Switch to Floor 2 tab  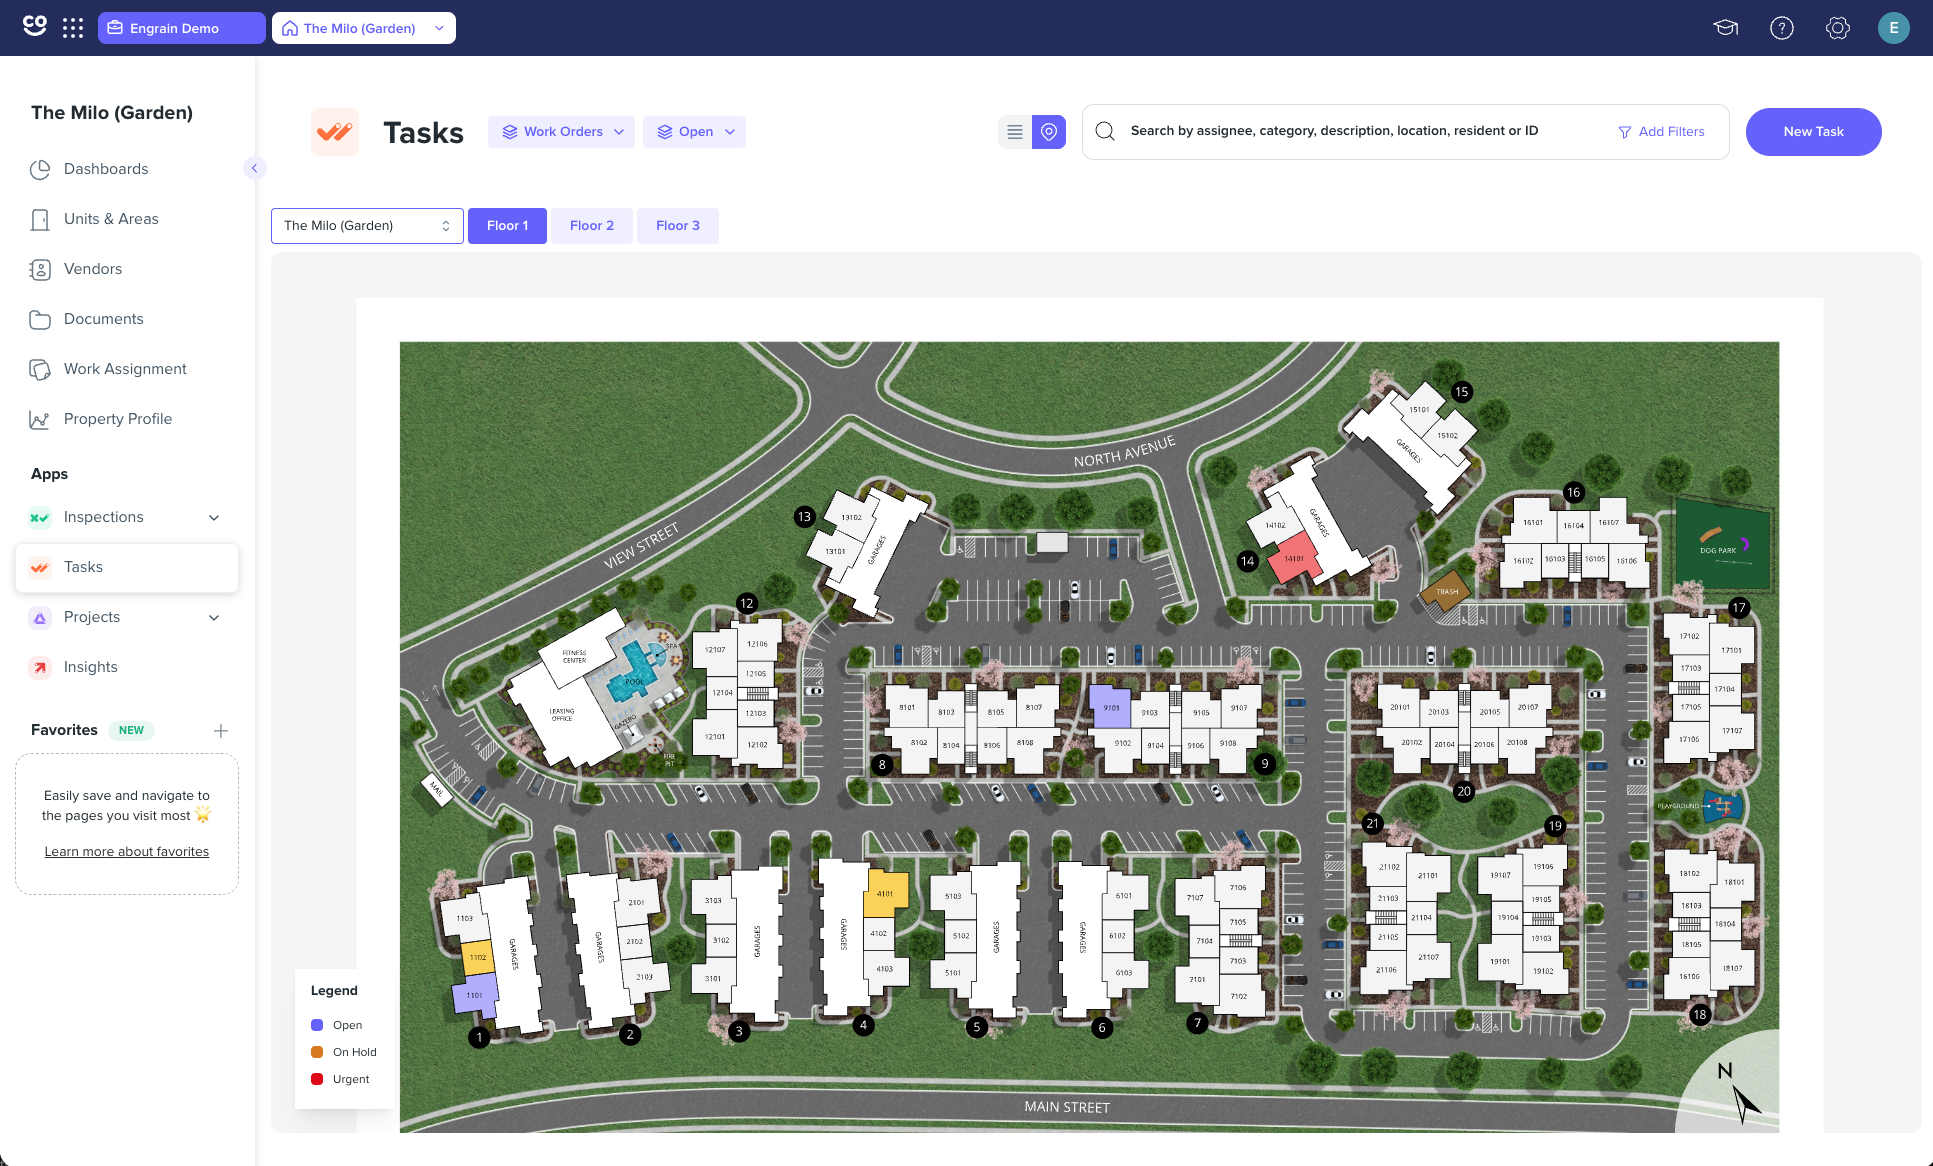[592, 226]
